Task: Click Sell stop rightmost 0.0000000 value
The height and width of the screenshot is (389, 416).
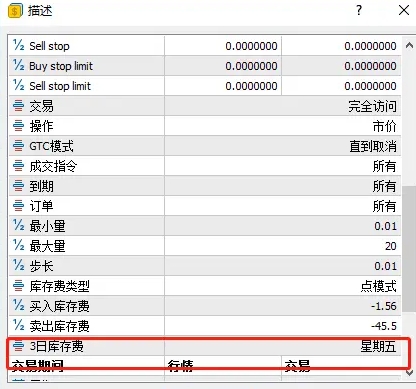Action: coord(370,46)
